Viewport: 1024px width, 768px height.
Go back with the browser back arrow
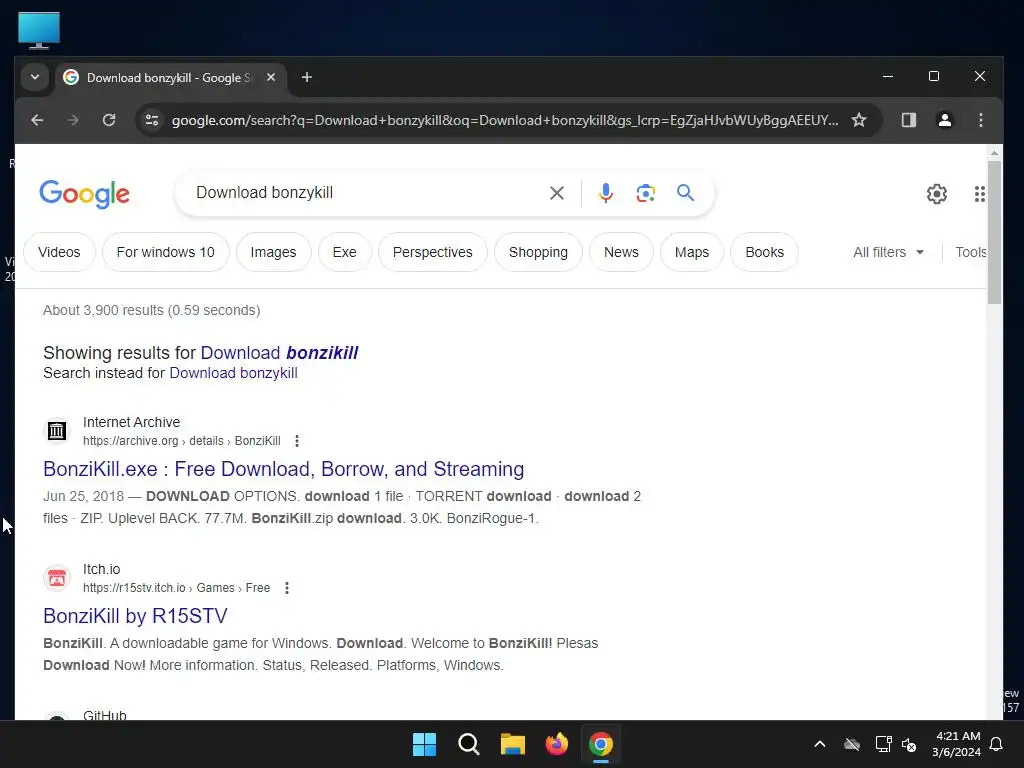click(x=37, y=120)
